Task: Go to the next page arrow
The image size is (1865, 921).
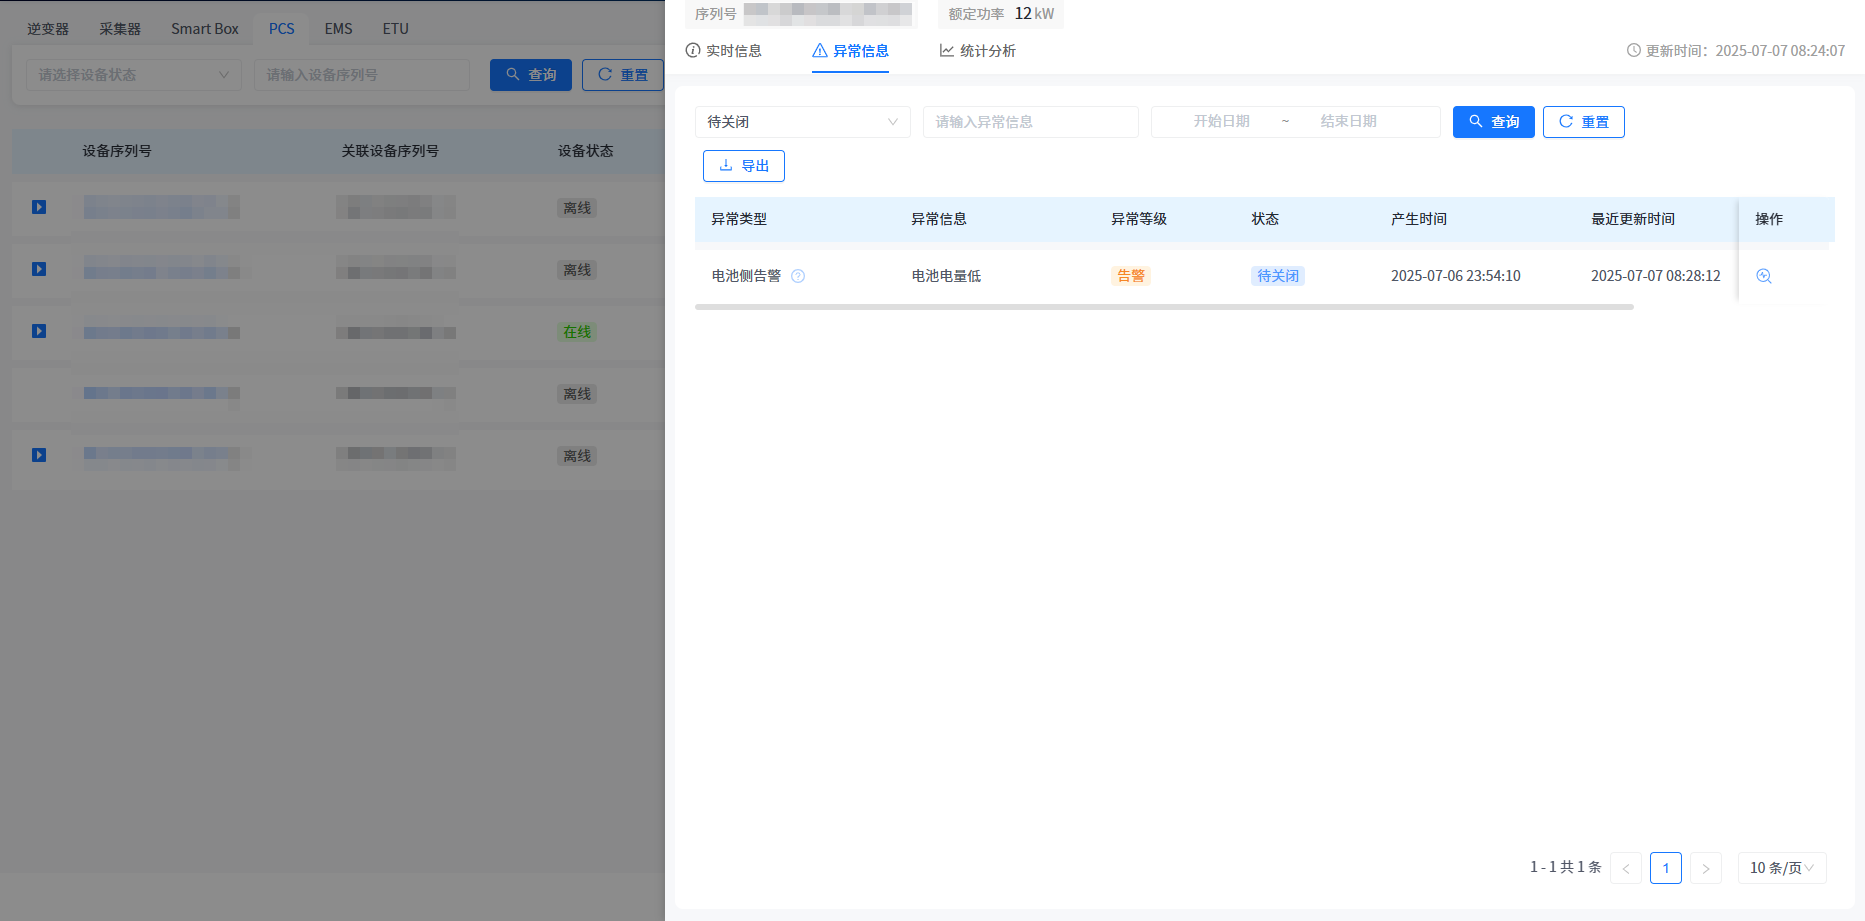Action: tap(1705, 868)
